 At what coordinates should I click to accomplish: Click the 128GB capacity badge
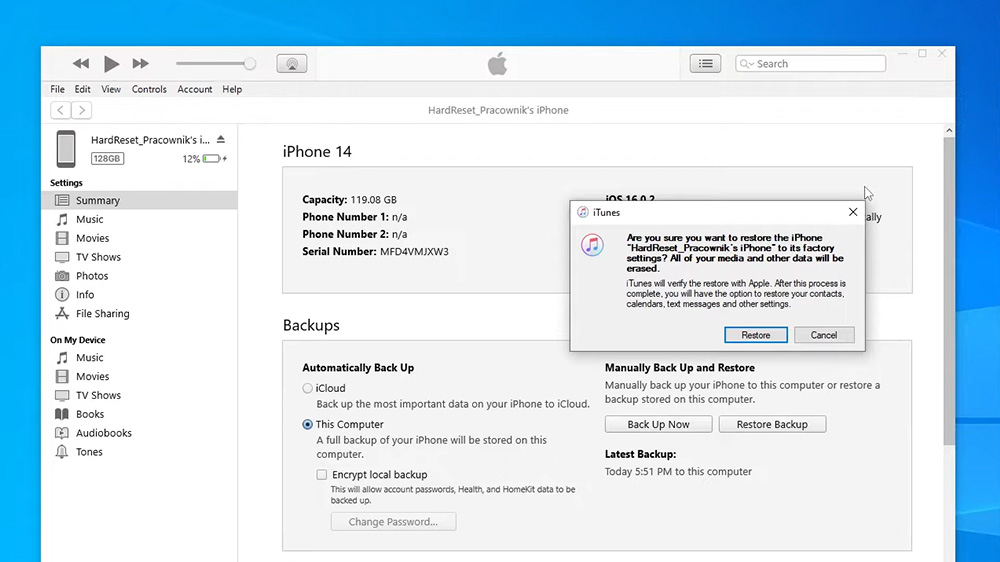107,158
